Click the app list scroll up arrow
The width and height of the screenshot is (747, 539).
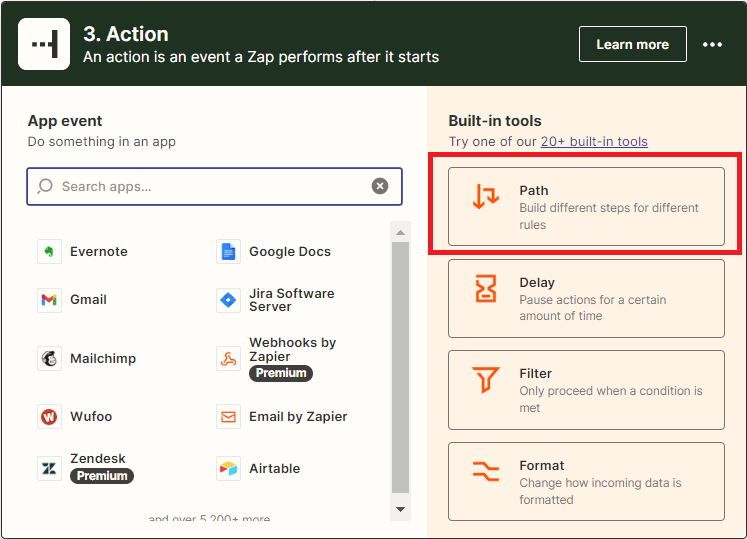[400, 233]
